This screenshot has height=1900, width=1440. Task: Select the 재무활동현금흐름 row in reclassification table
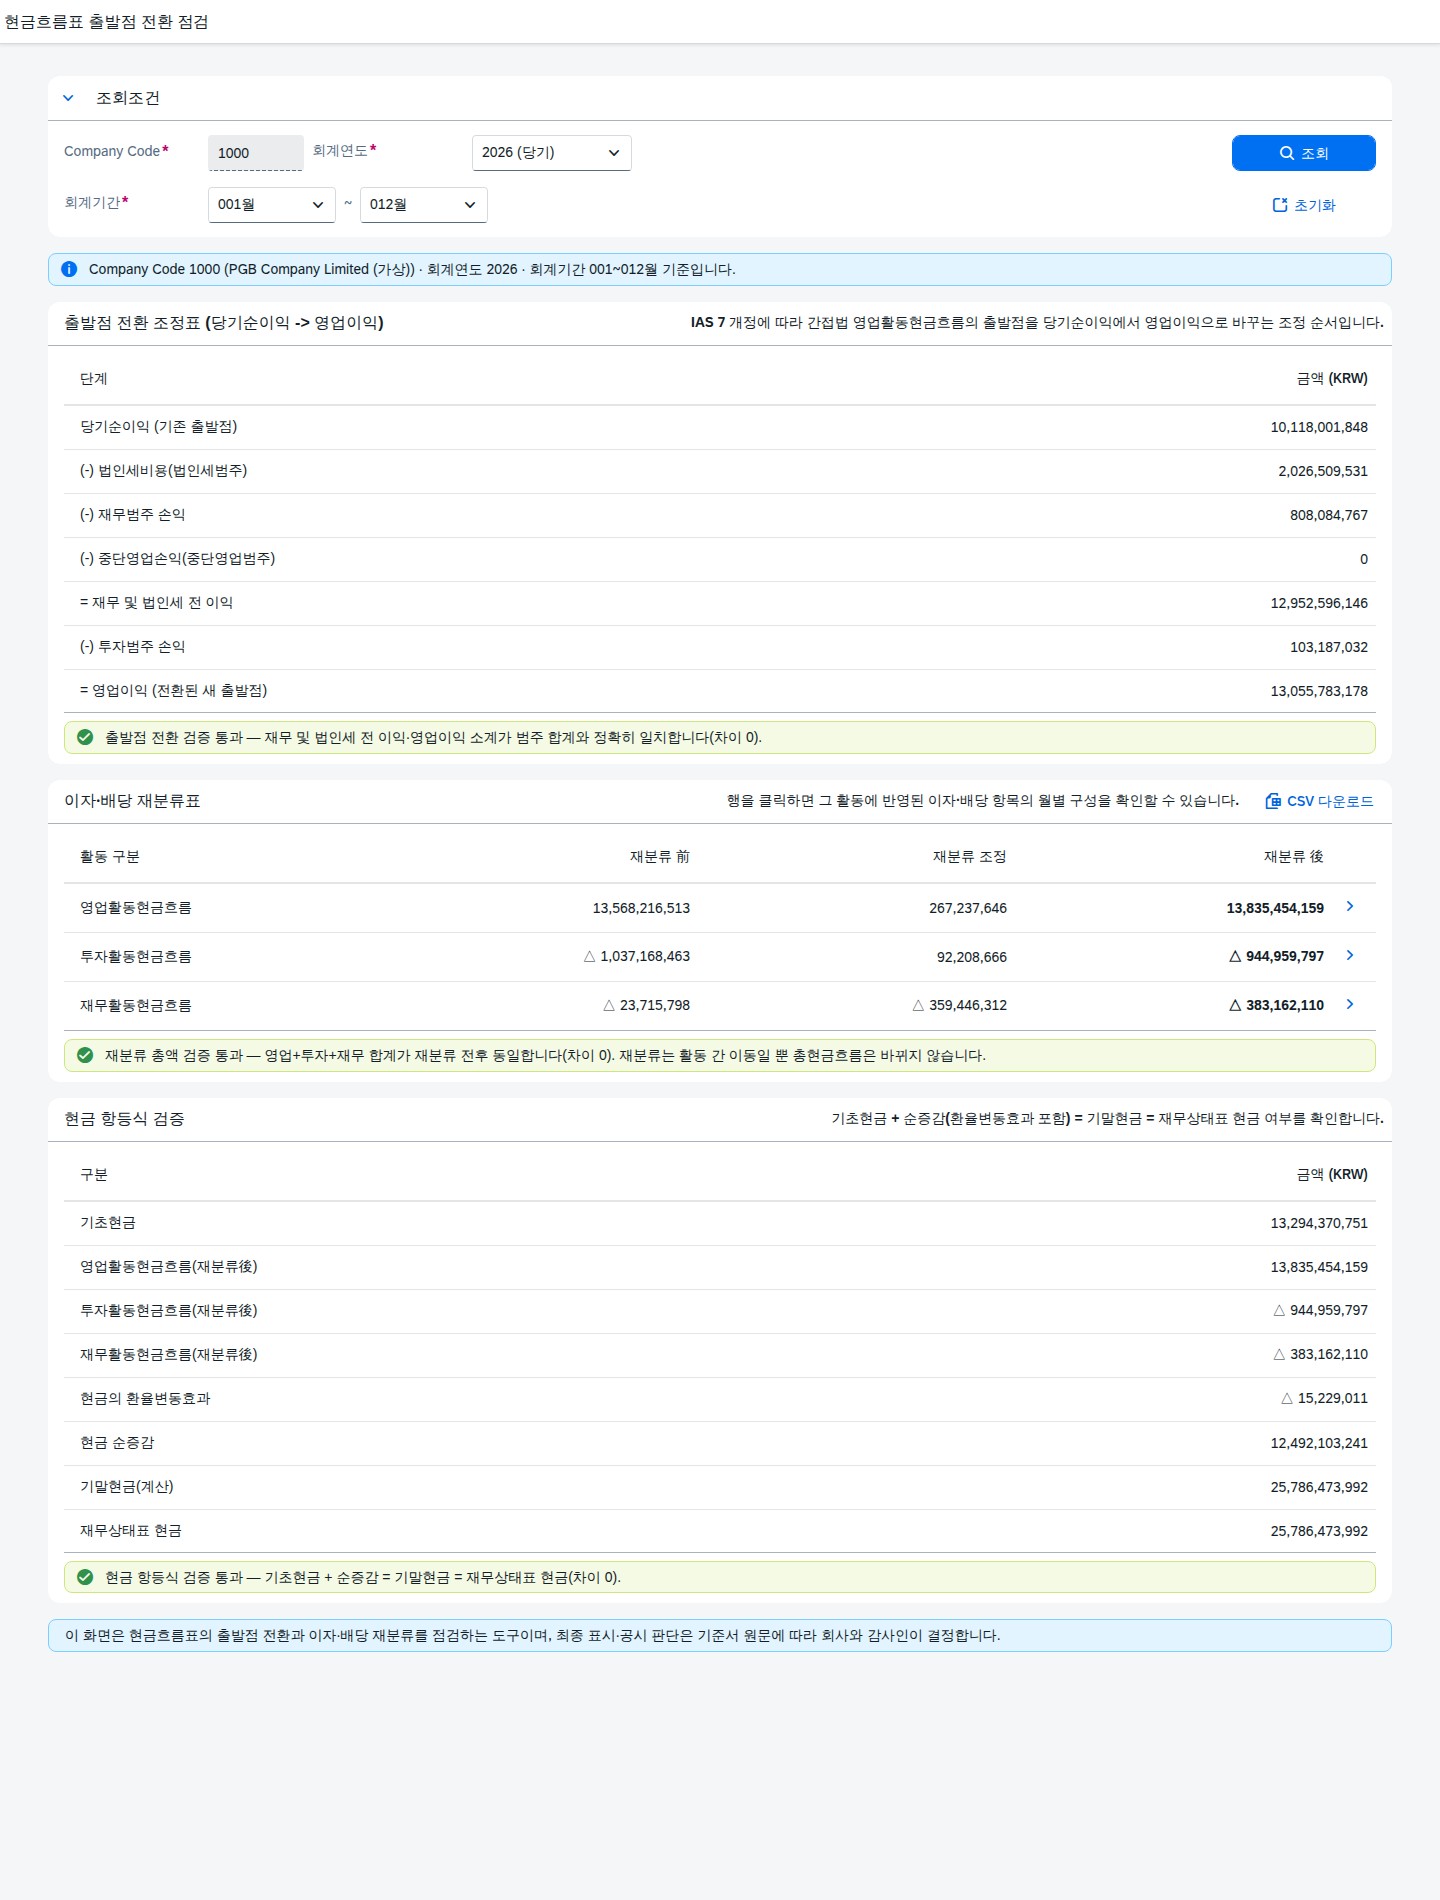[x=720, y=1006]
